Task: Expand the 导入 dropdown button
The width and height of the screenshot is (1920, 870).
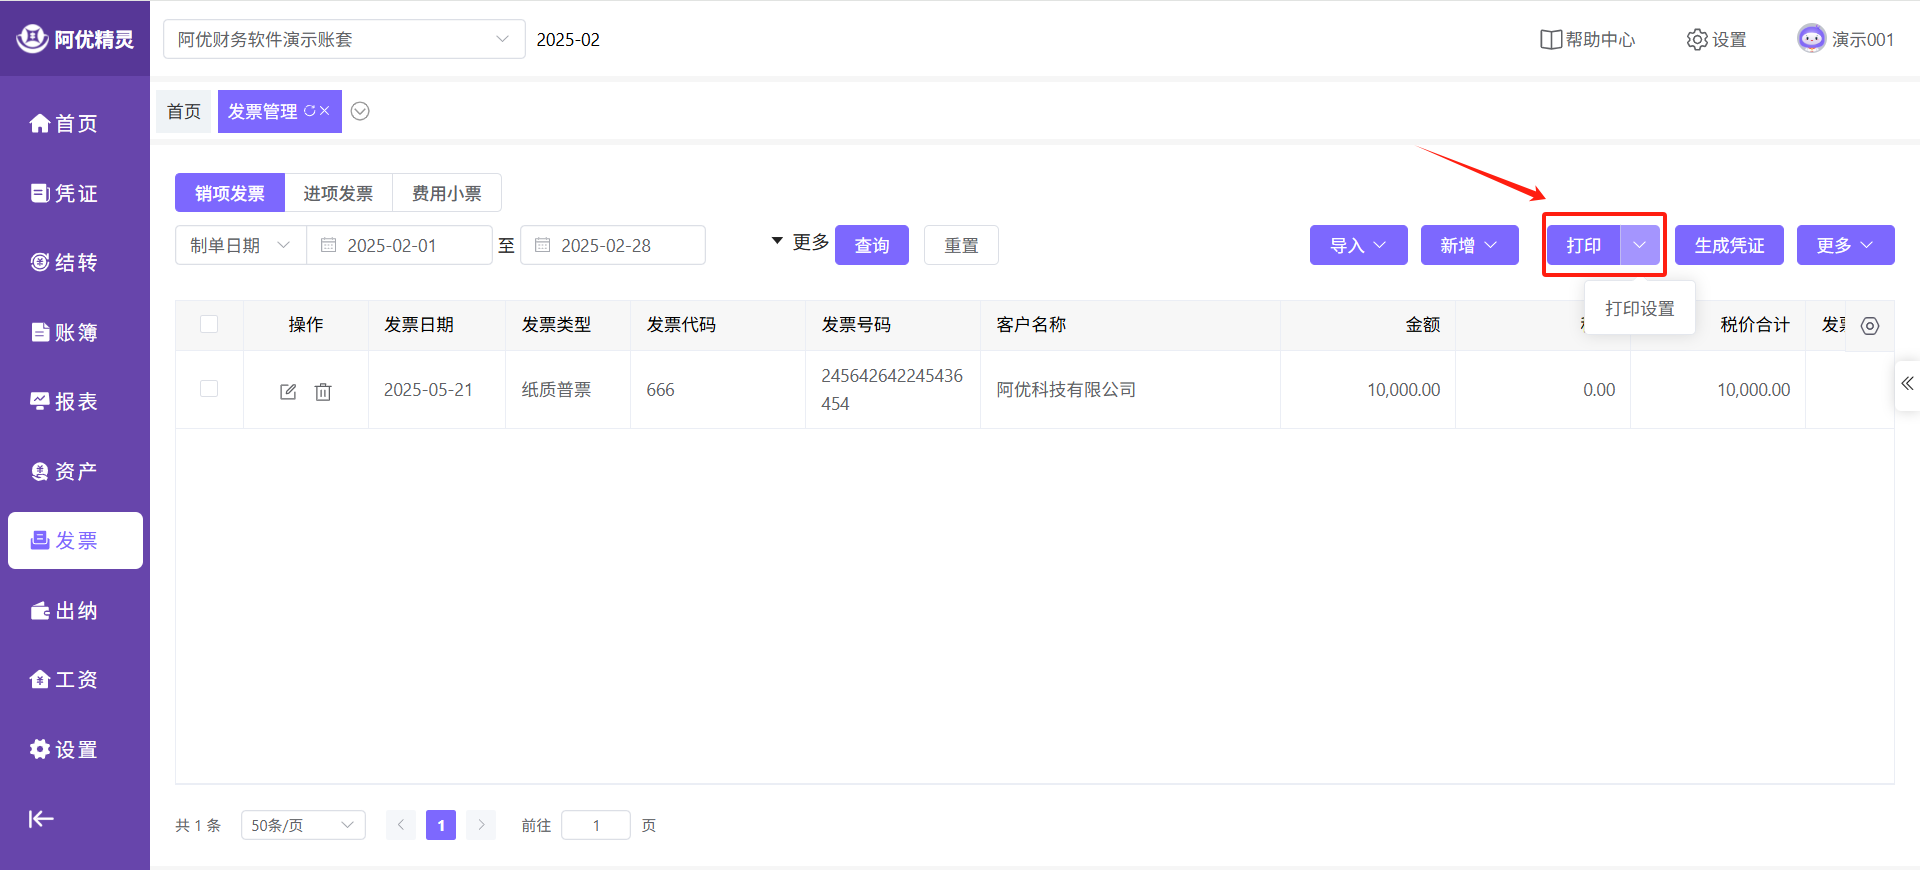Action: (1358, 245)
